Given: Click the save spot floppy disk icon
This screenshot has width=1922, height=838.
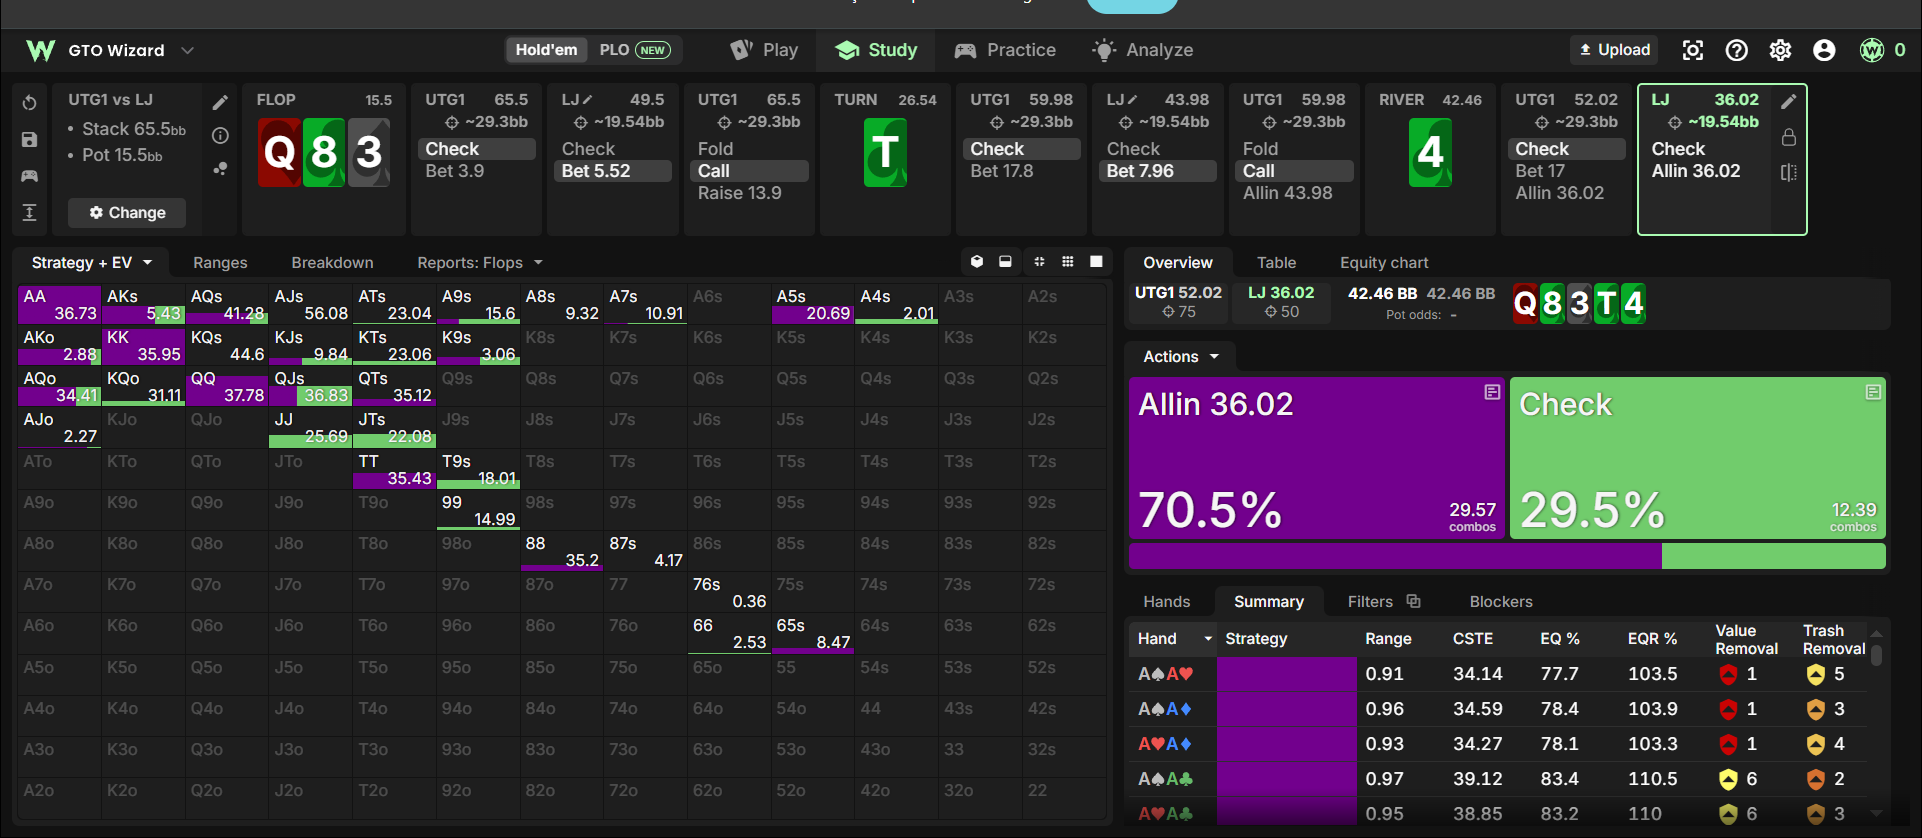Looking at the screenshot, I should coord(29,140).
